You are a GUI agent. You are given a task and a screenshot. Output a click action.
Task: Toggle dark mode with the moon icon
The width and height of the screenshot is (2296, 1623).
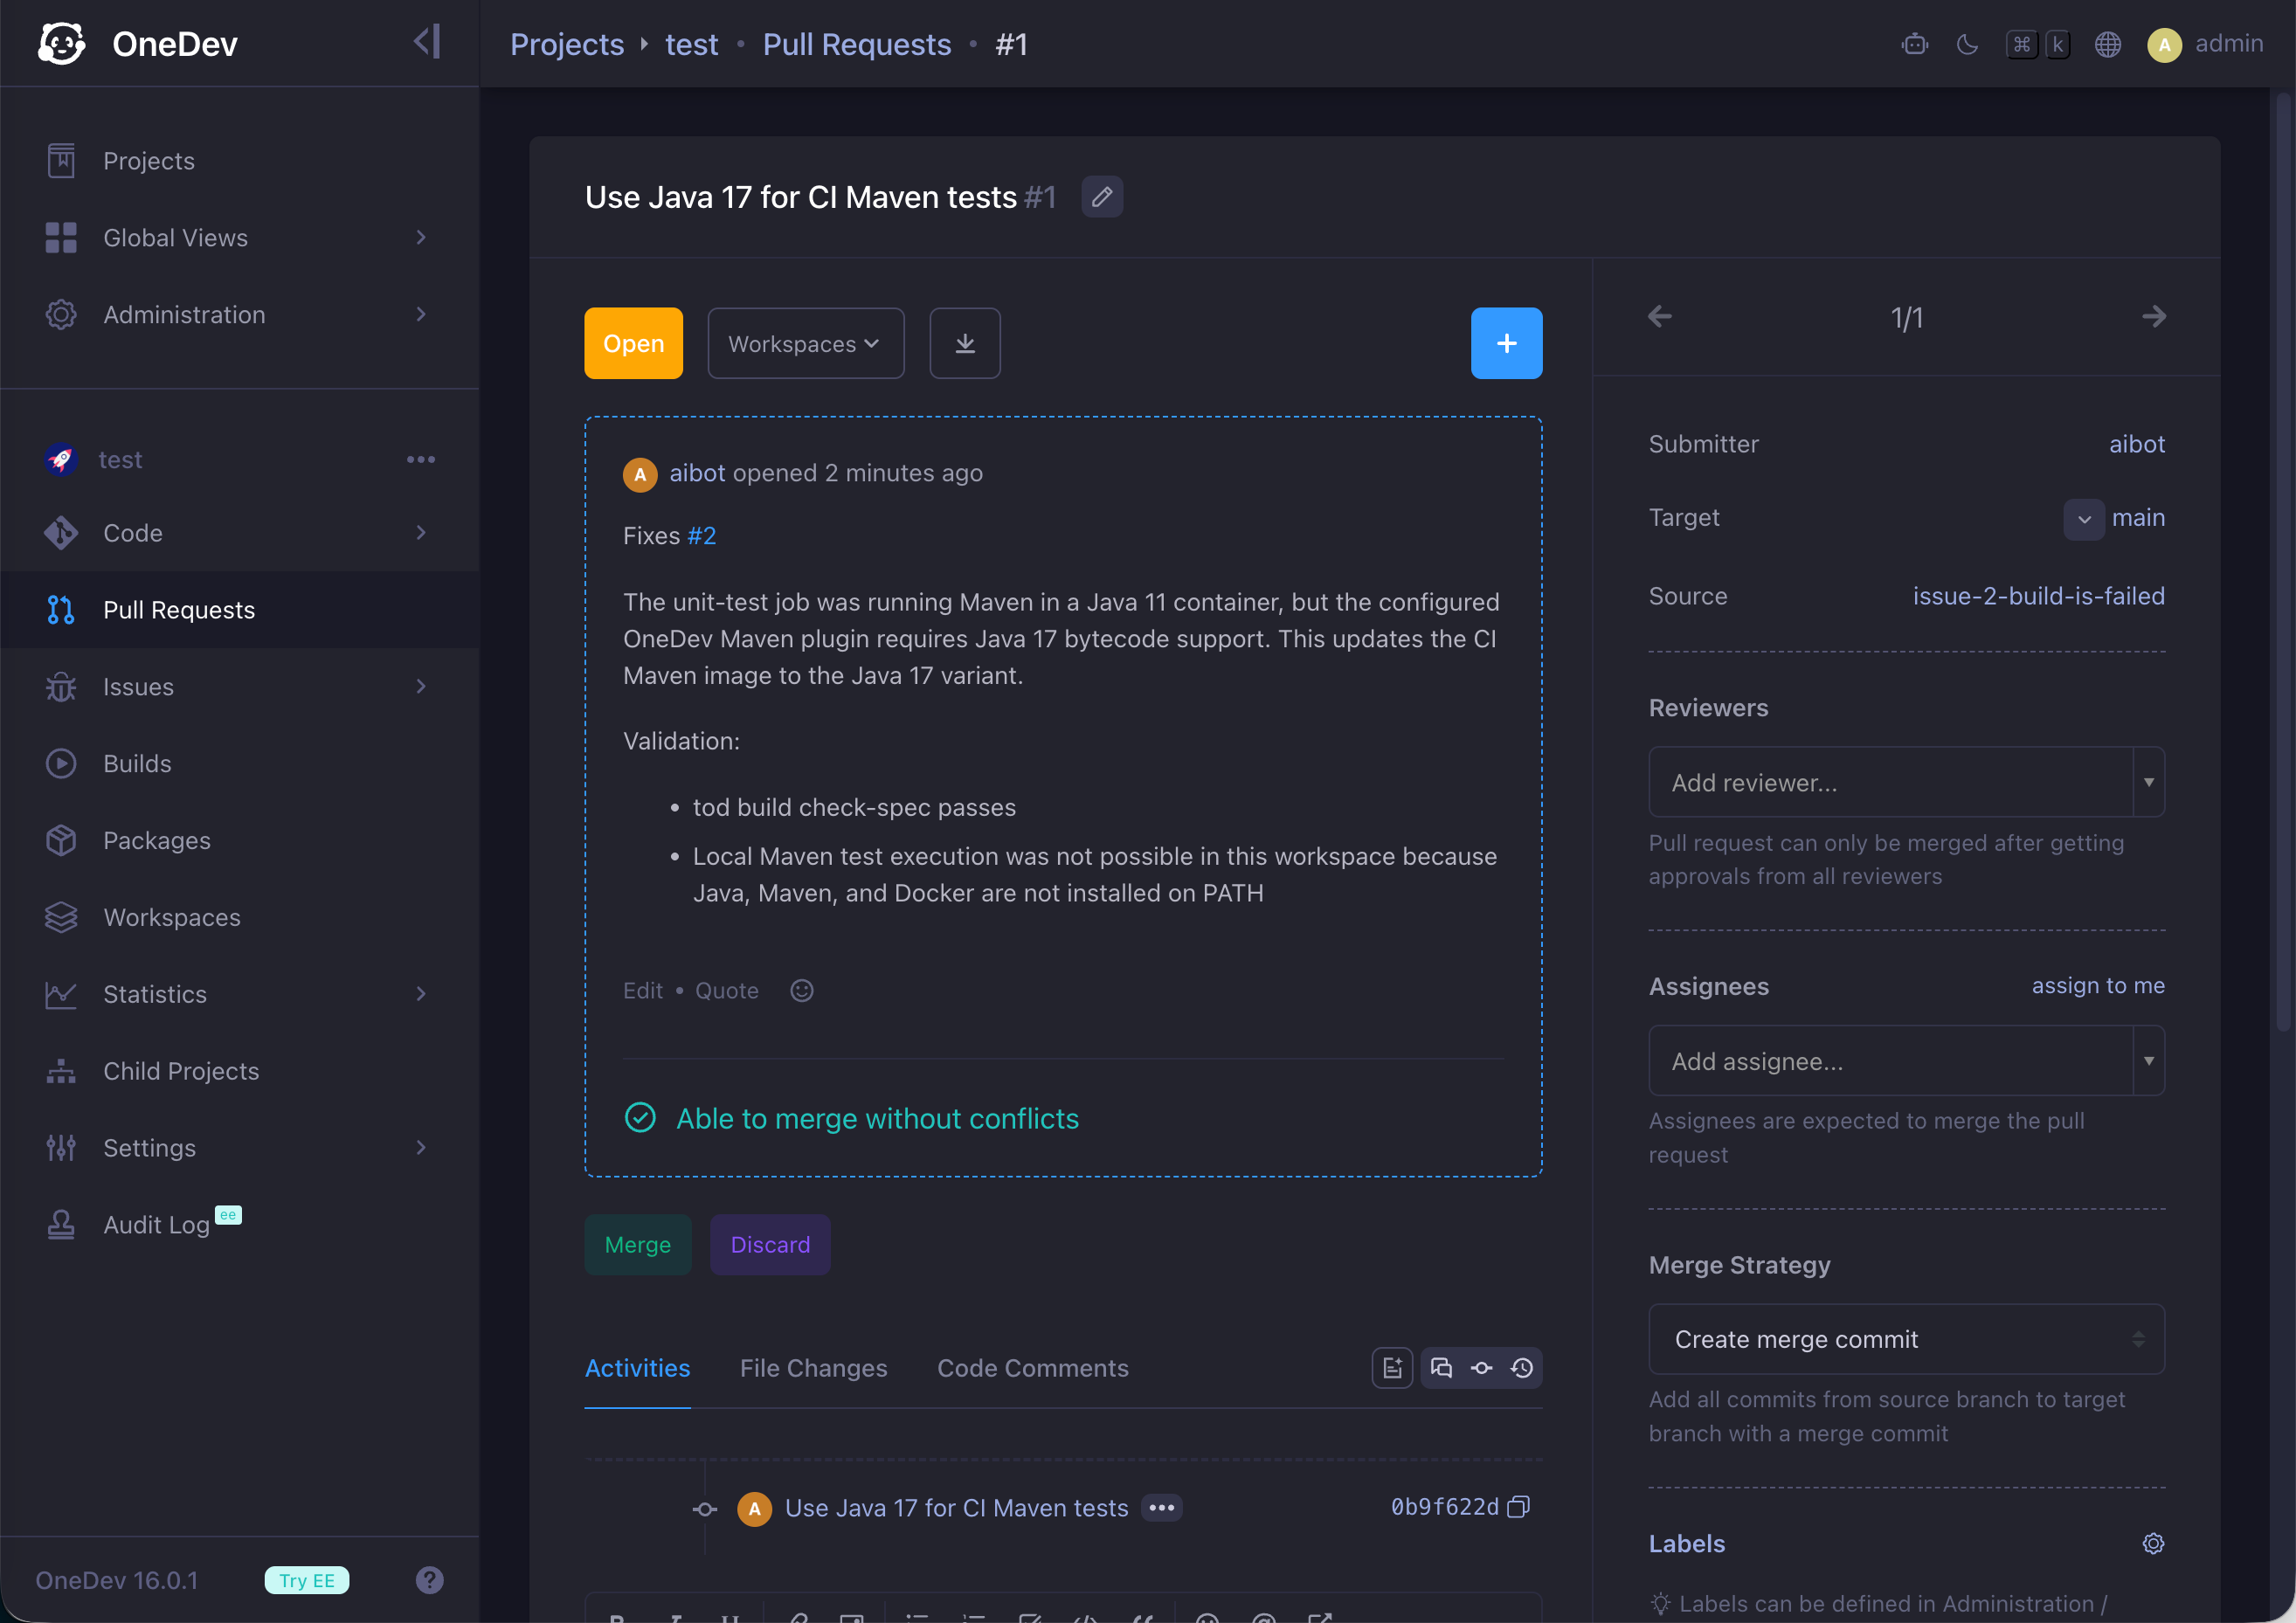pos(1967,44)
